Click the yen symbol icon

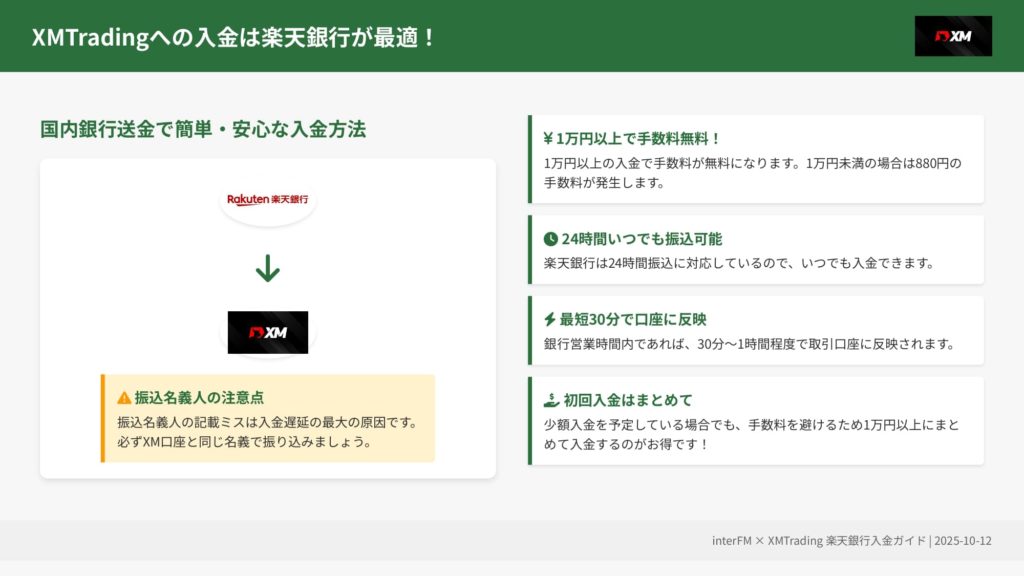click(x=549, y=139)
